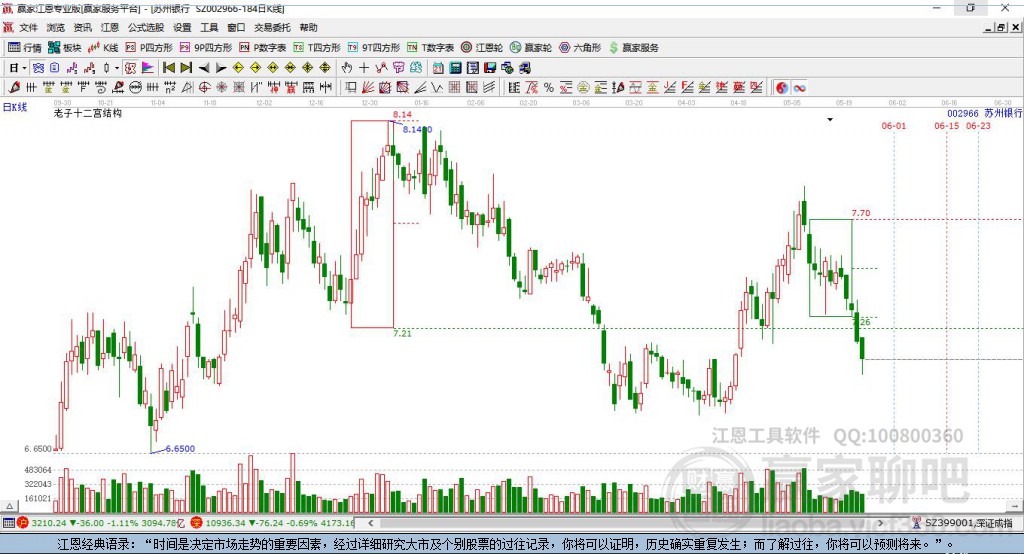Open the P四方形 tool
Viewport: 1024px width, 554px height.
[149, 48]
